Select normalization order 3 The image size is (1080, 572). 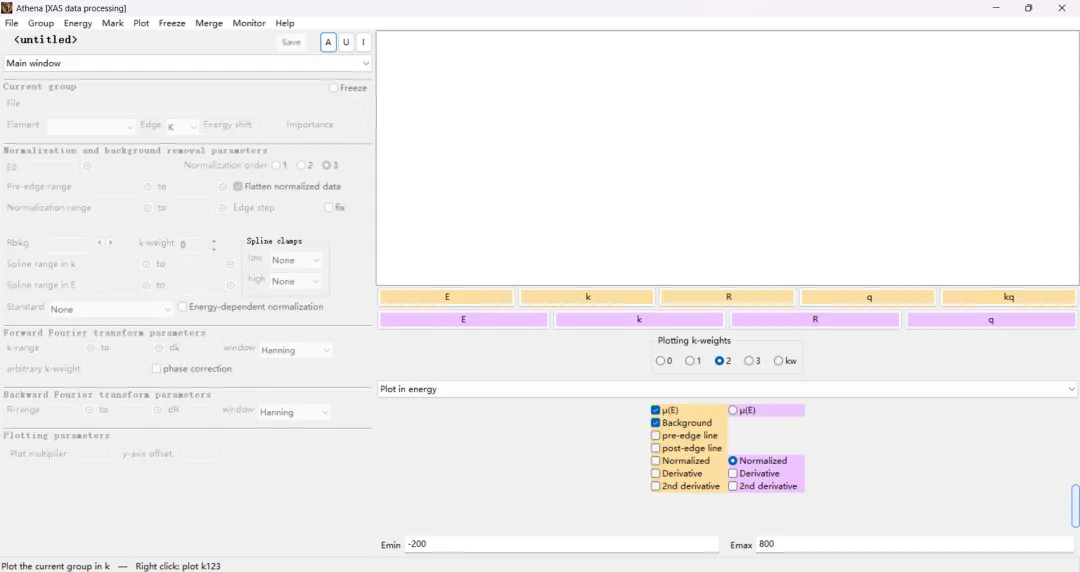pos(326,165)
